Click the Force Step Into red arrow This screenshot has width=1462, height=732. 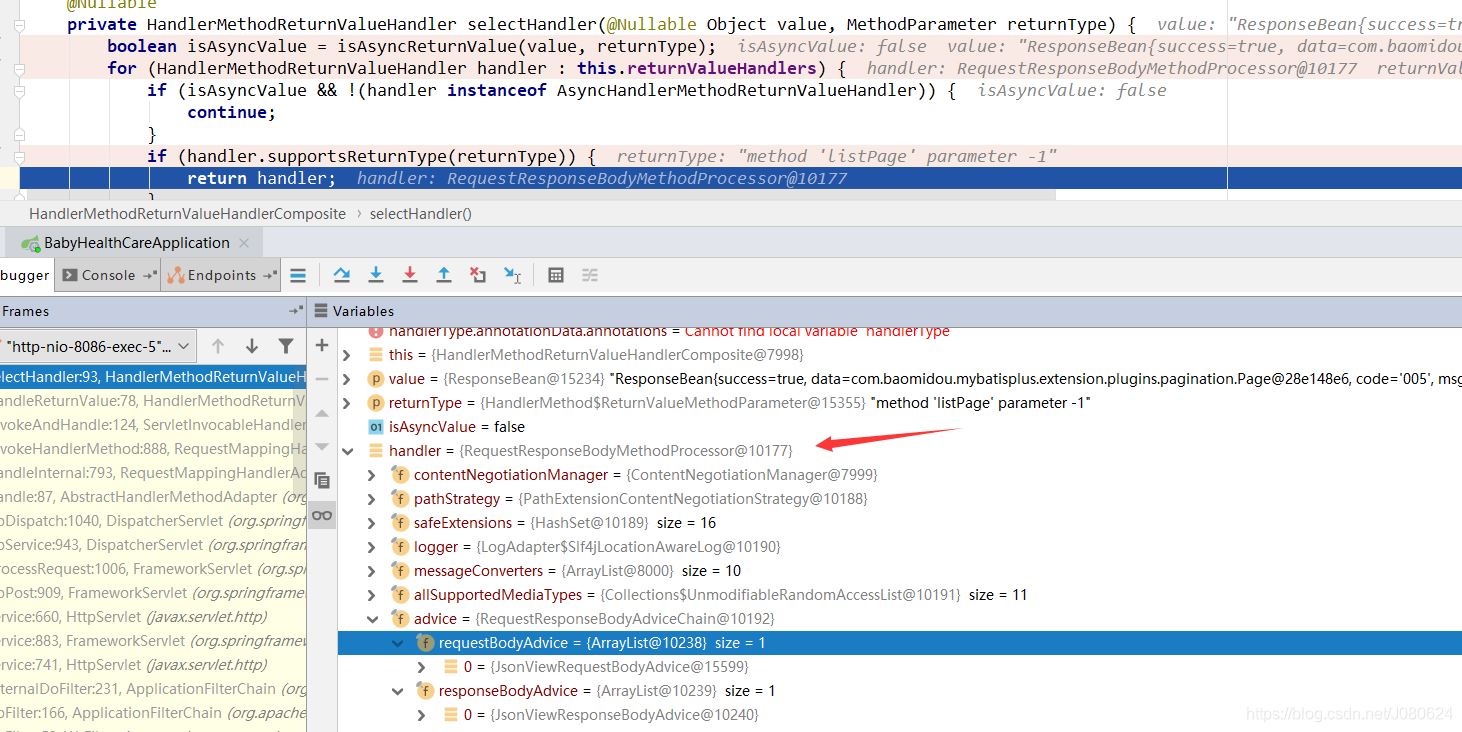410,275
